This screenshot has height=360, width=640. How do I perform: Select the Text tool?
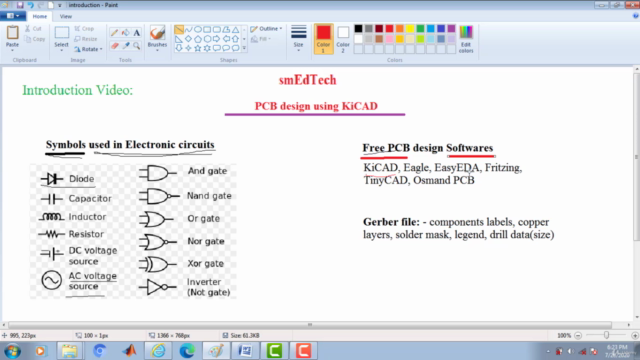click(x=137, y=33)
